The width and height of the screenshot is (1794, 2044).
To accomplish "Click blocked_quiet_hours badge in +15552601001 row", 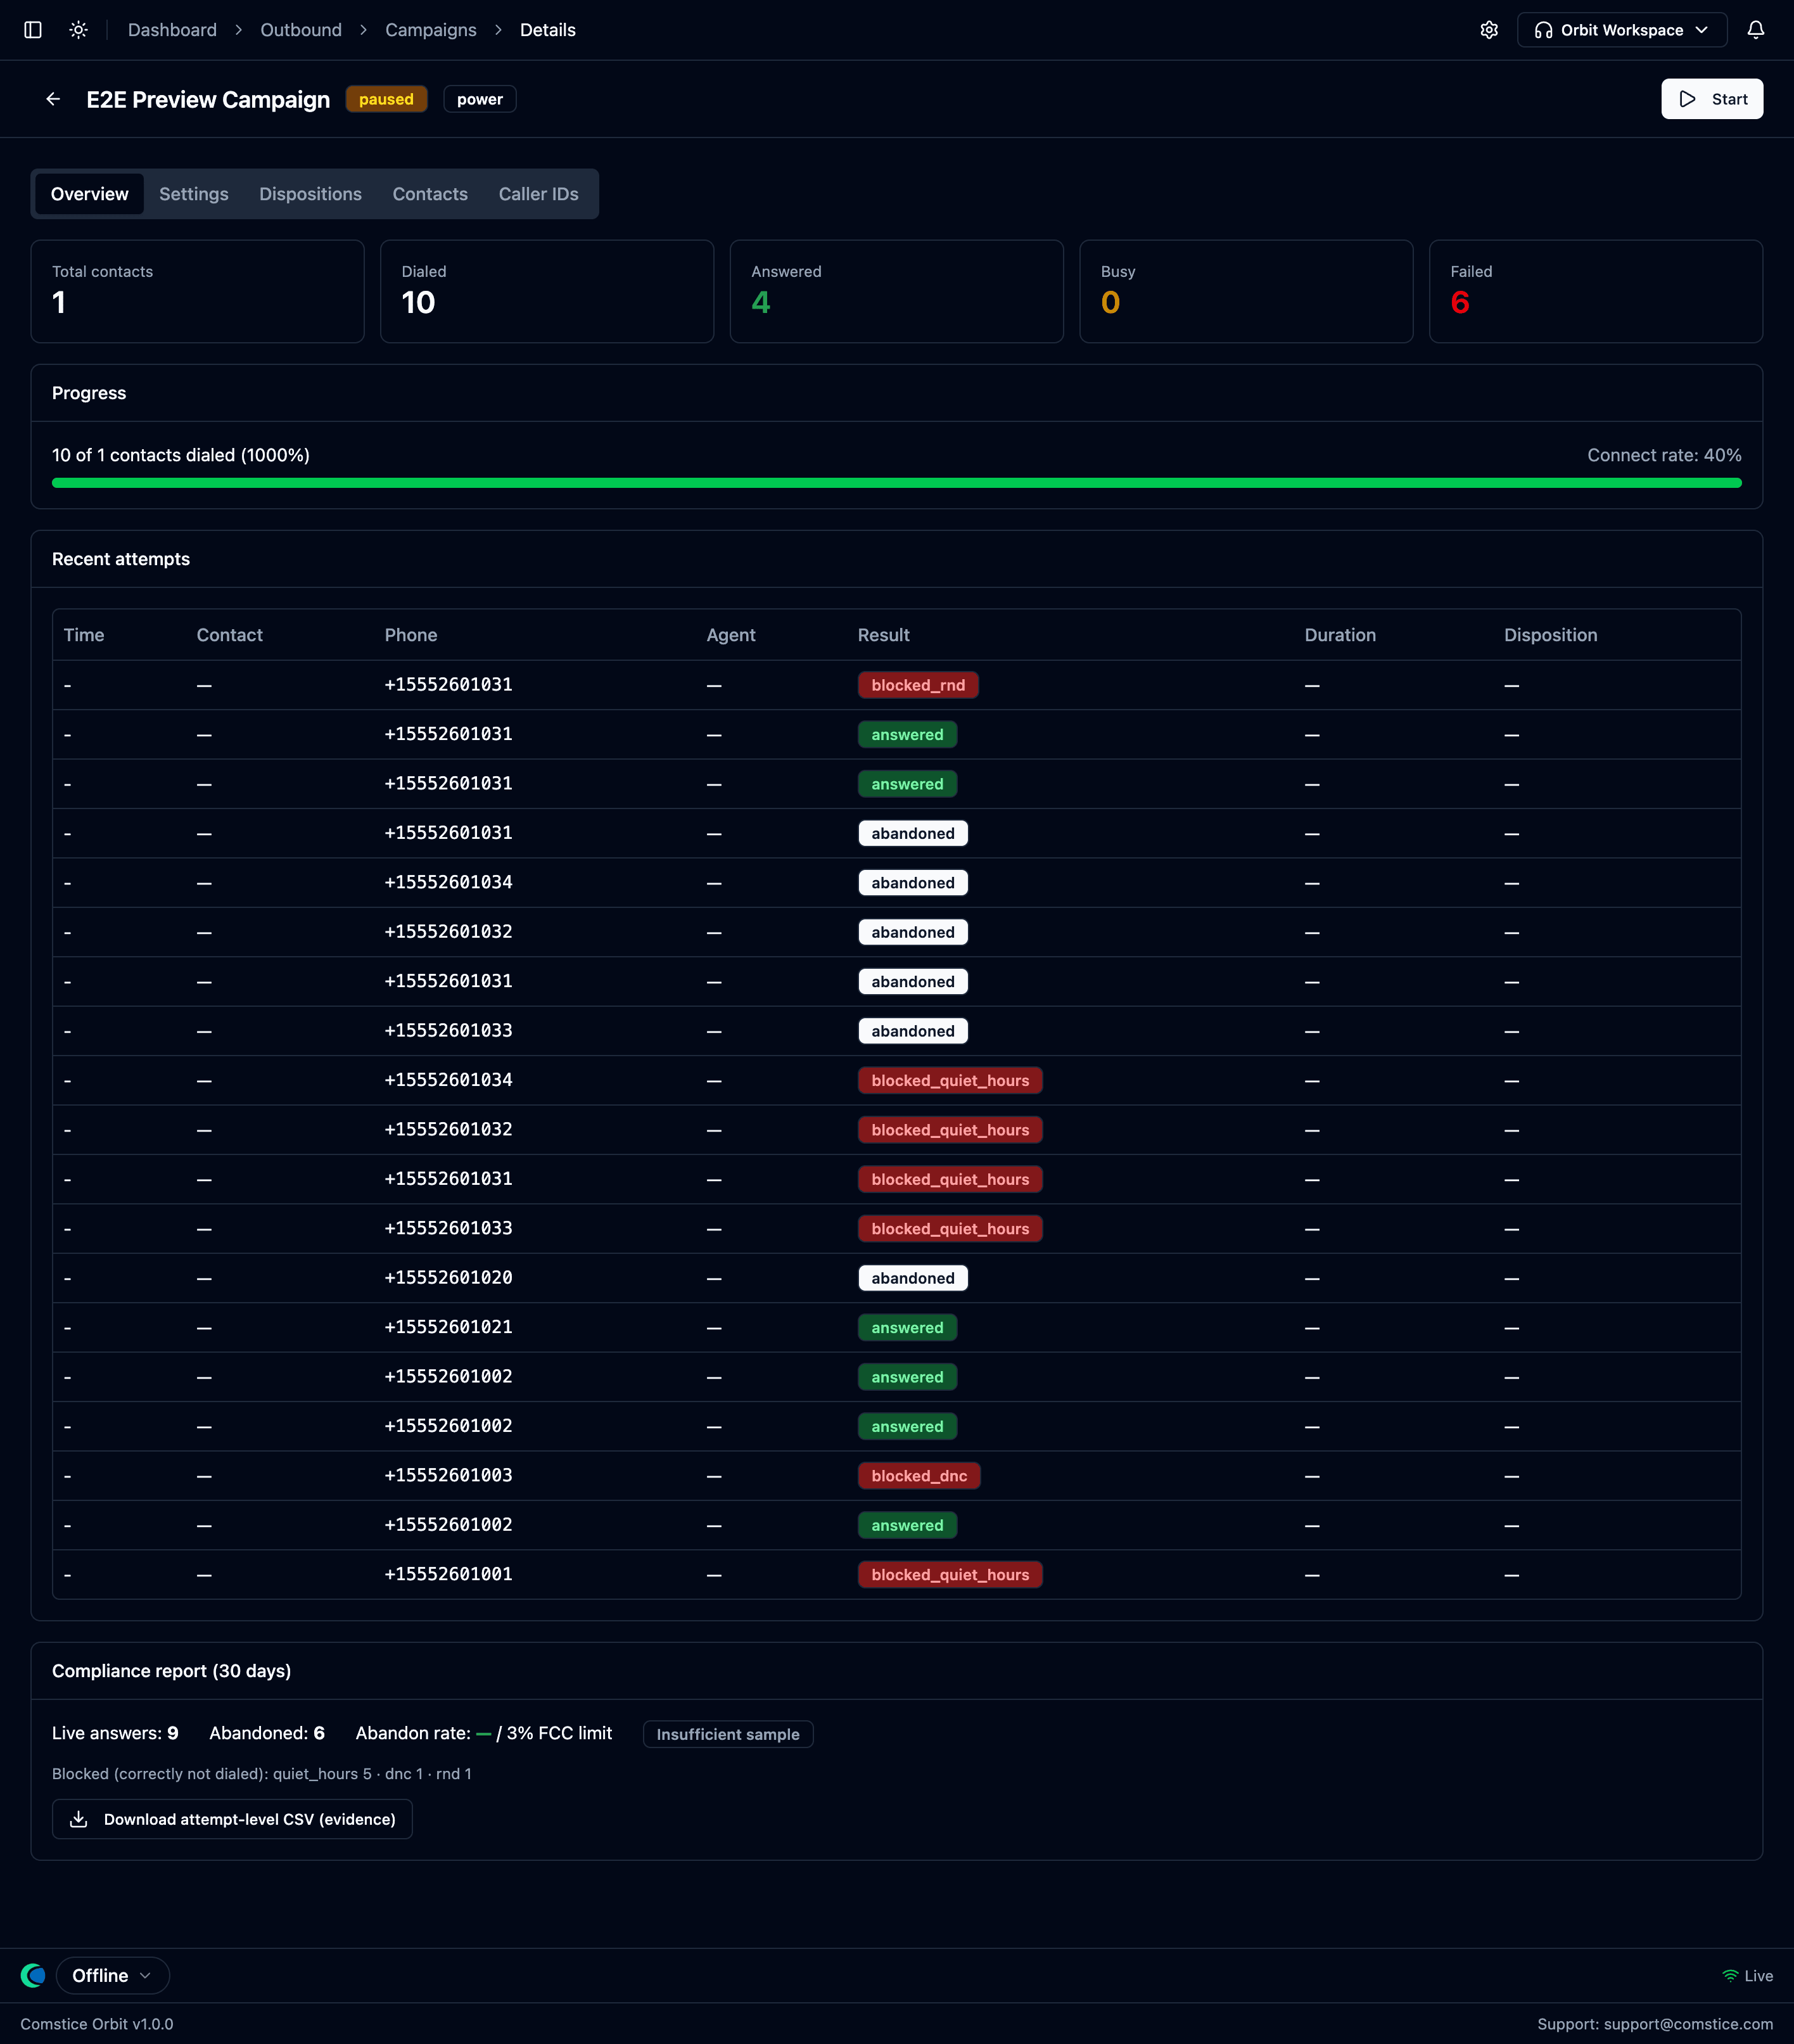I will click(x=950, y=1575).
